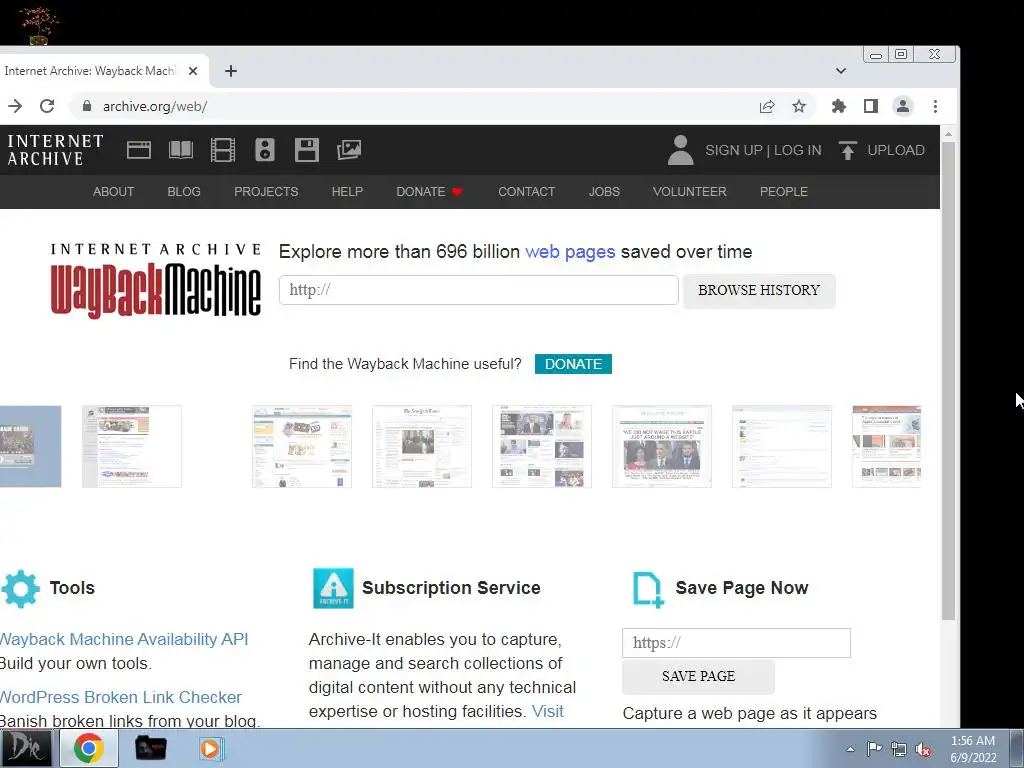Open Wayback Machine Availability API link
This screenshot has height=768, width=1024.
pos(123,639)
